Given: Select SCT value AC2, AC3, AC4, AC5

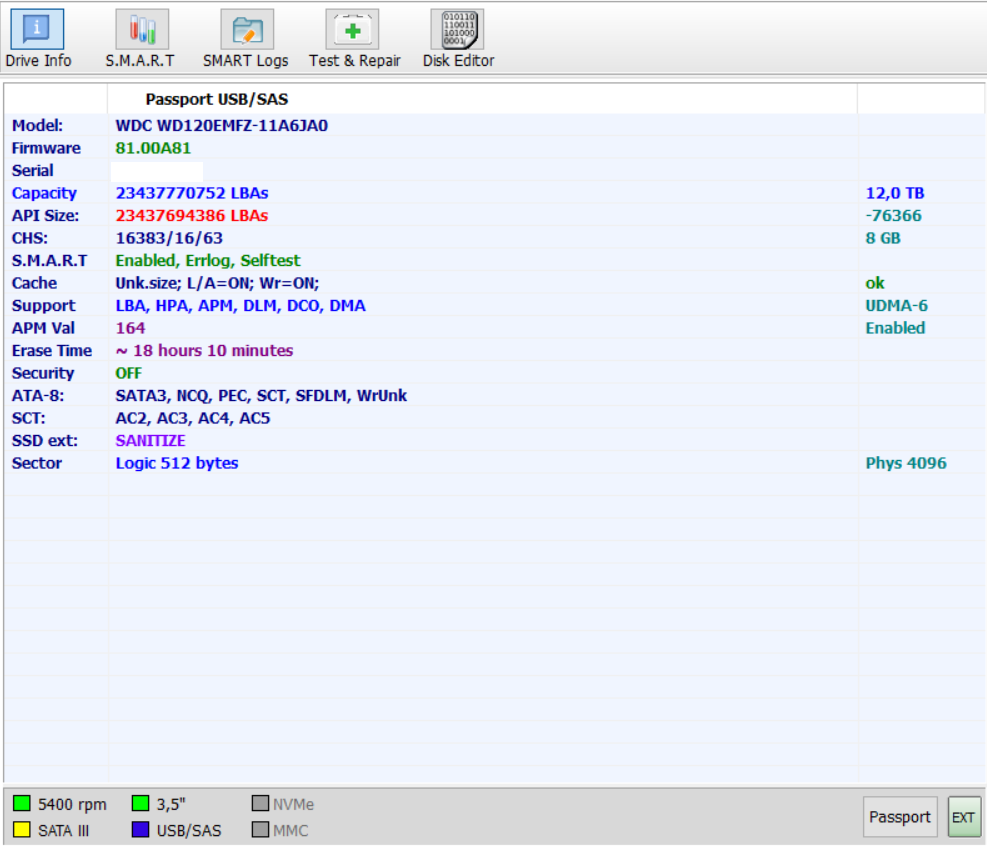Looking at the screenshot, I should pyautogui.click(x=193, y=419).
